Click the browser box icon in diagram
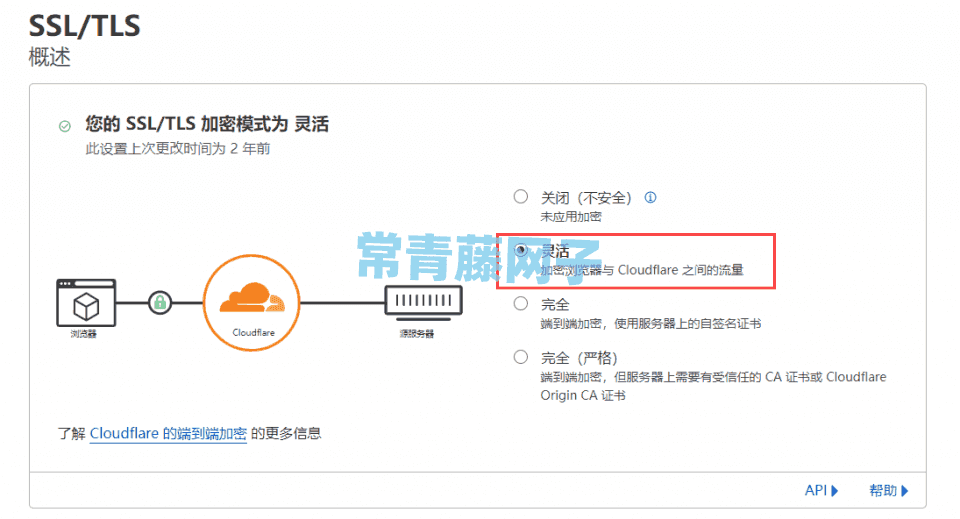960x519 pixels. 86,303
